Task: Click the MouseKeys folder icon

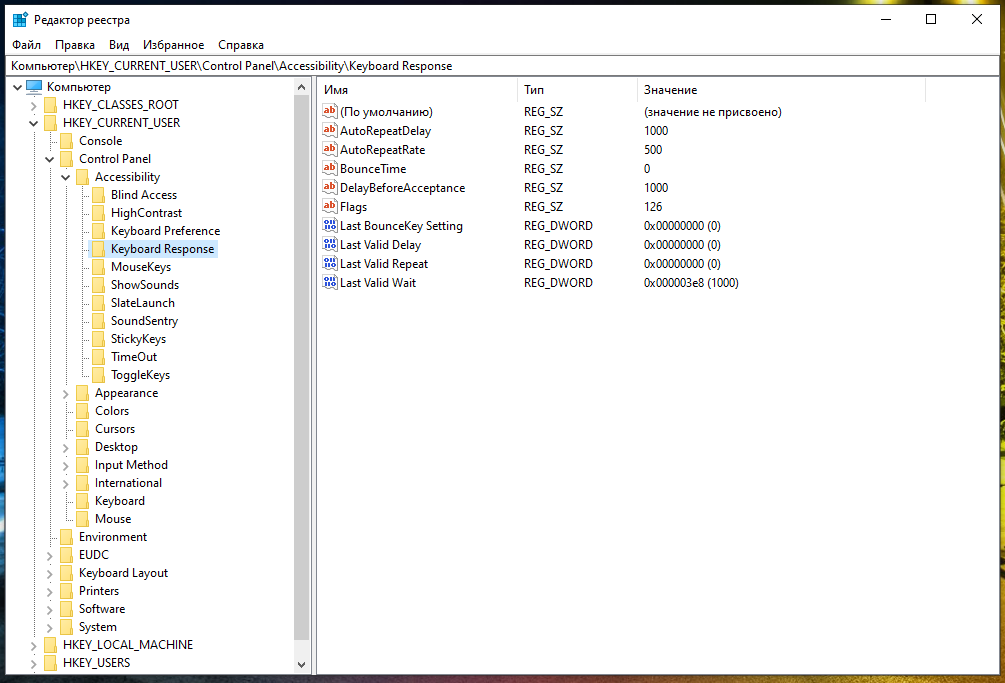Action: pyautogui.click(x=99, y=267)
